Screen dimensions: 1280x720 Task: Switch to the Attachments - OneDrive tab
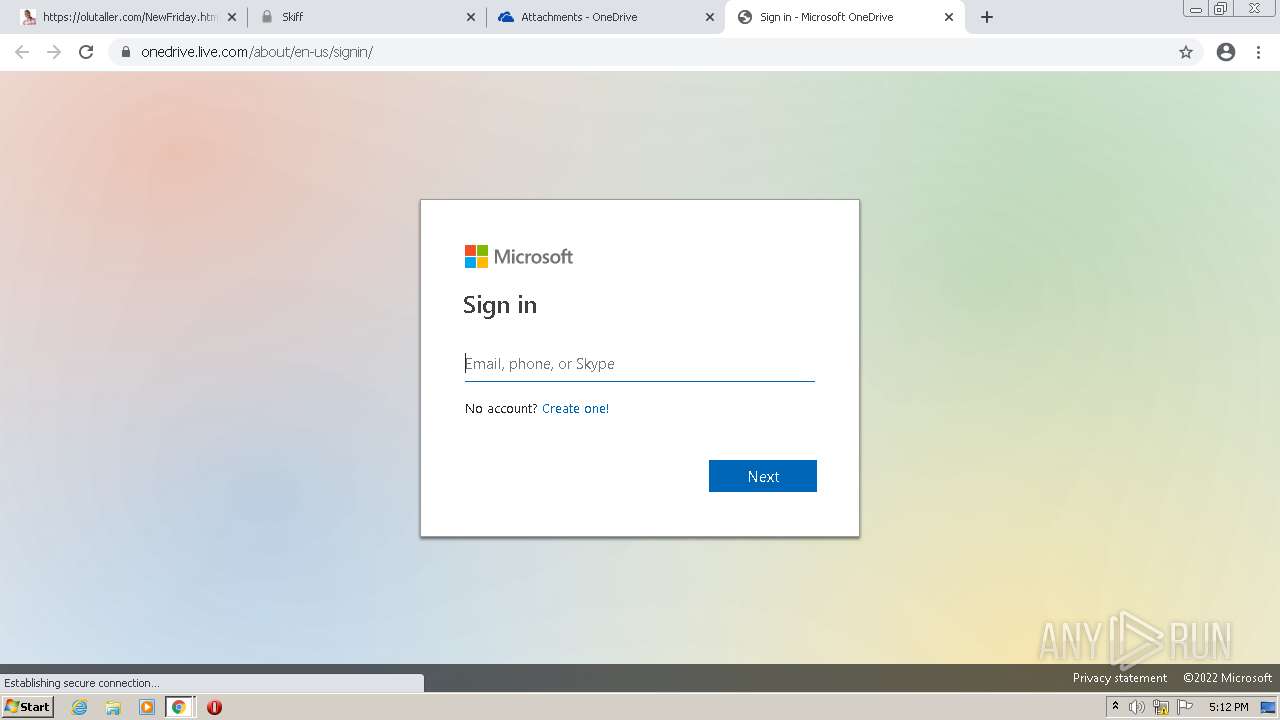coord(605,17)
